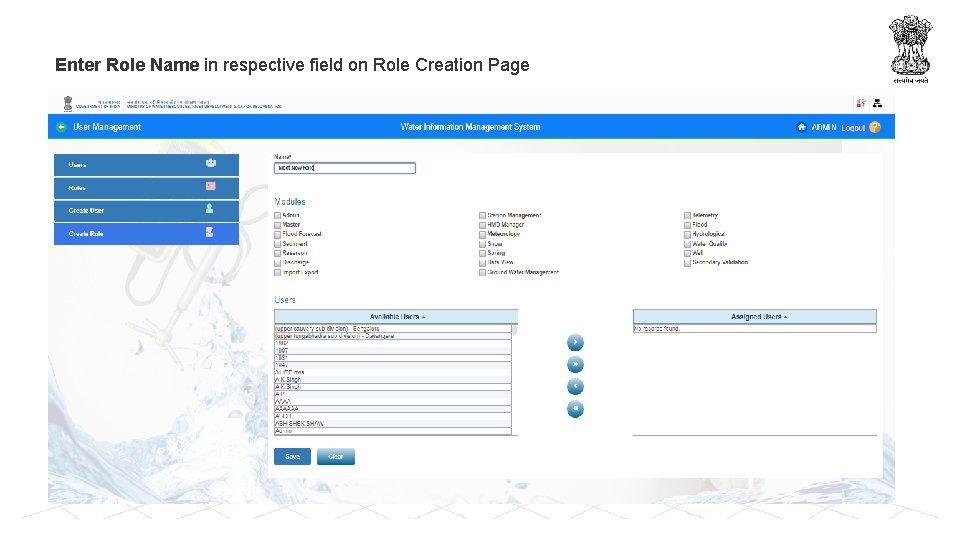Select Create Role in sidebar
The height and width of the screenshot is (540, 960).
(x=146, y=234)
